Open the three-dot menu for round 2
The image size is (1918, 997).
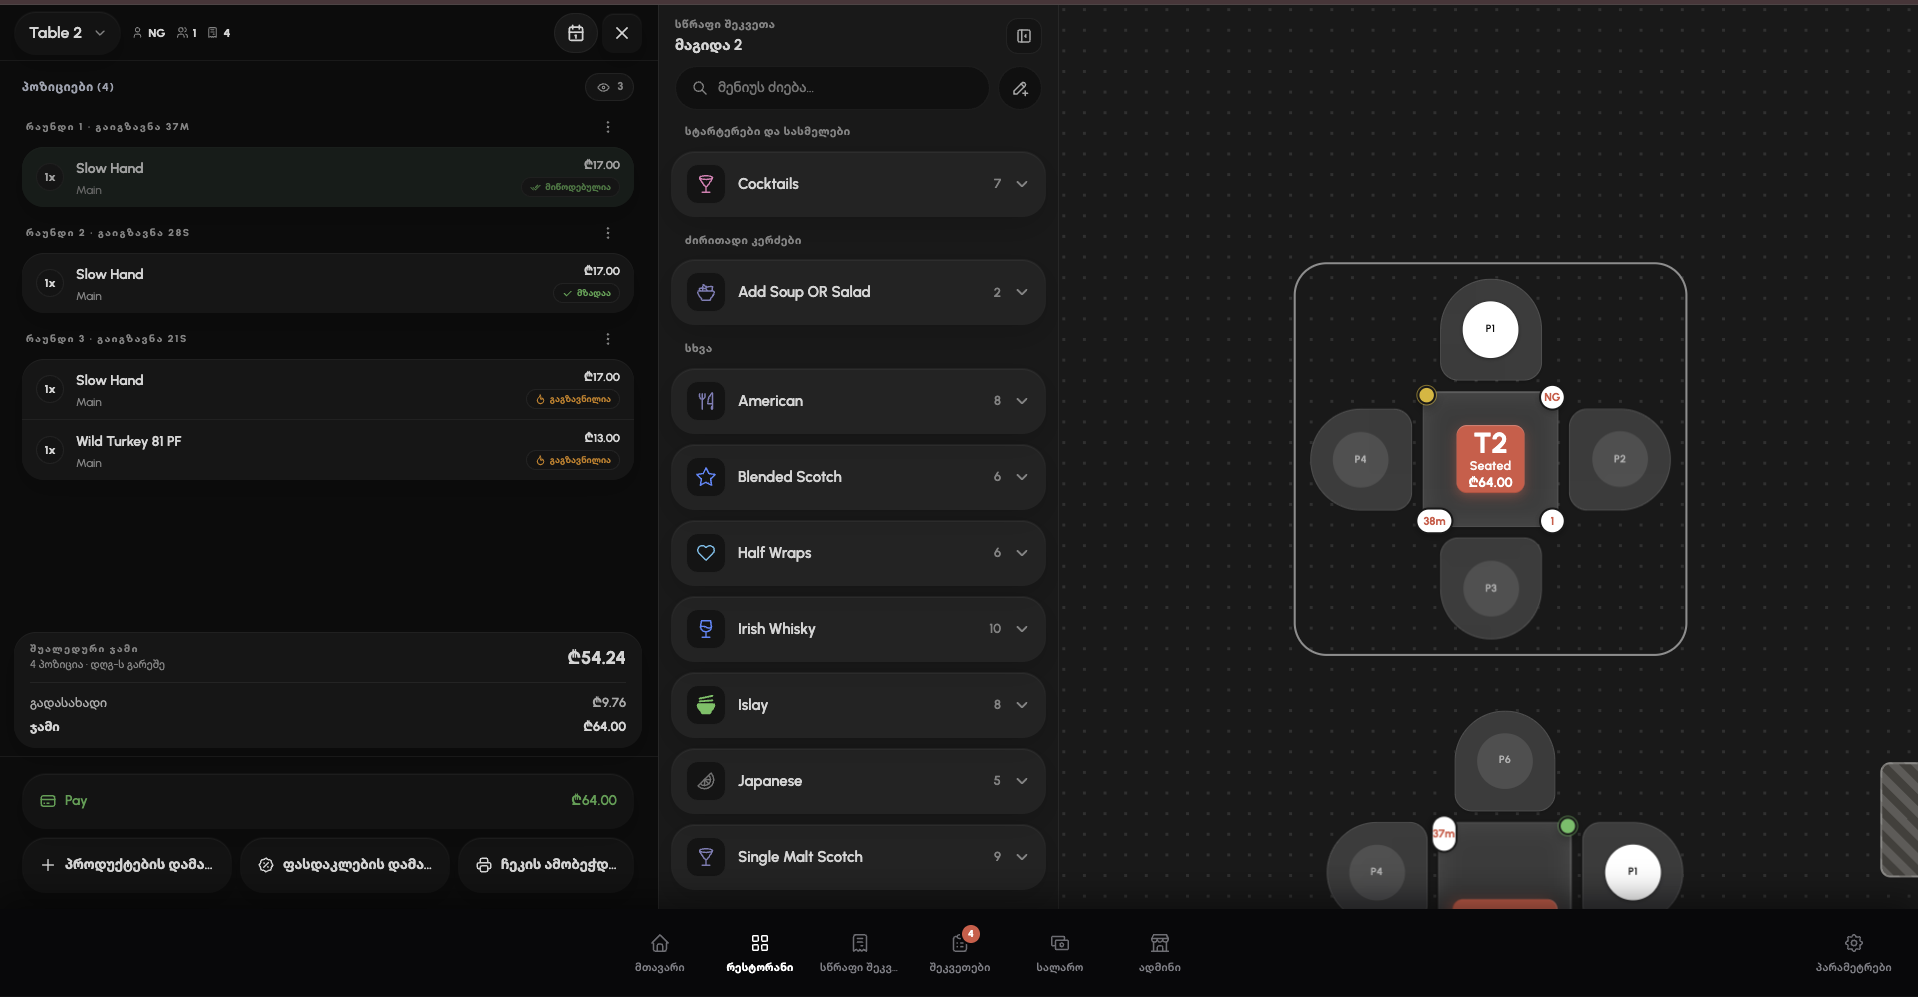(x=607, y=233)
